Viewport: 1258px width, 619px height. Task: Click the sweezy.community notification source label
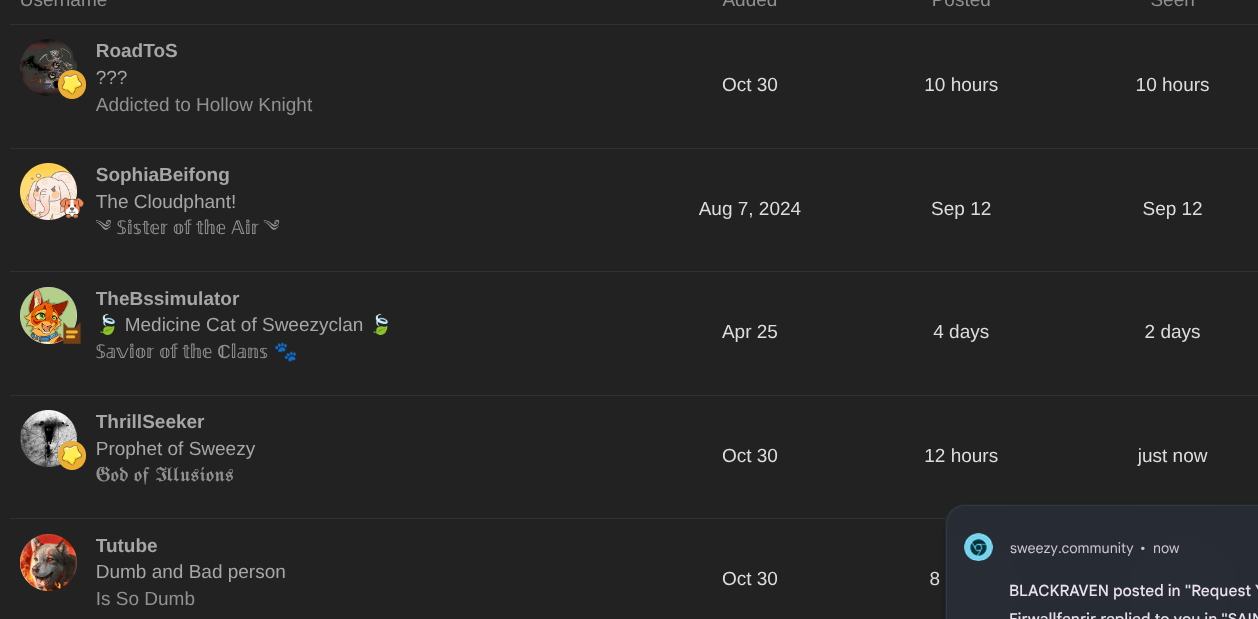pyautogui.click(x=1071, y=548)
